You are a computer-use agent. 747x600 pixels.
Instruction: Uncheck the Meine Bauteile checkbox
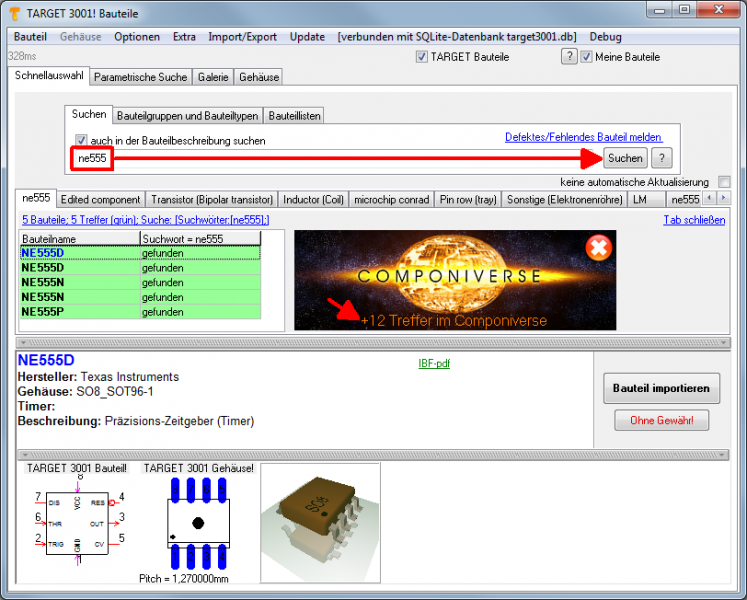(x=586, y=57)
